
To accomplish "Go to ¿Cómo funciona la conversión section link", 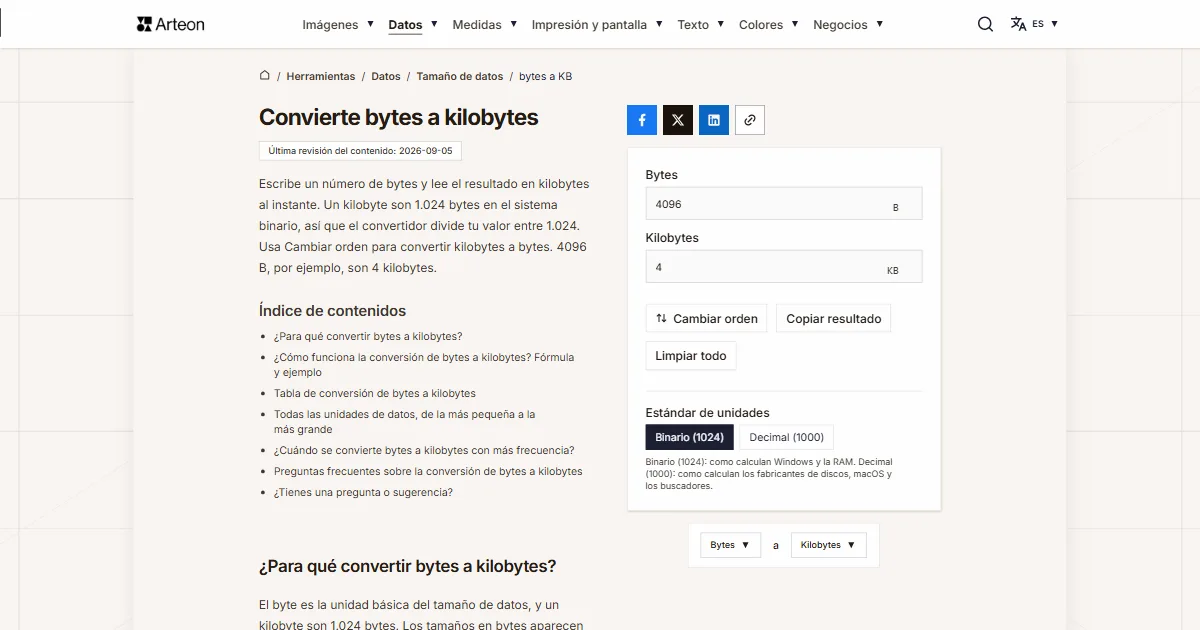I will [424, 364].
